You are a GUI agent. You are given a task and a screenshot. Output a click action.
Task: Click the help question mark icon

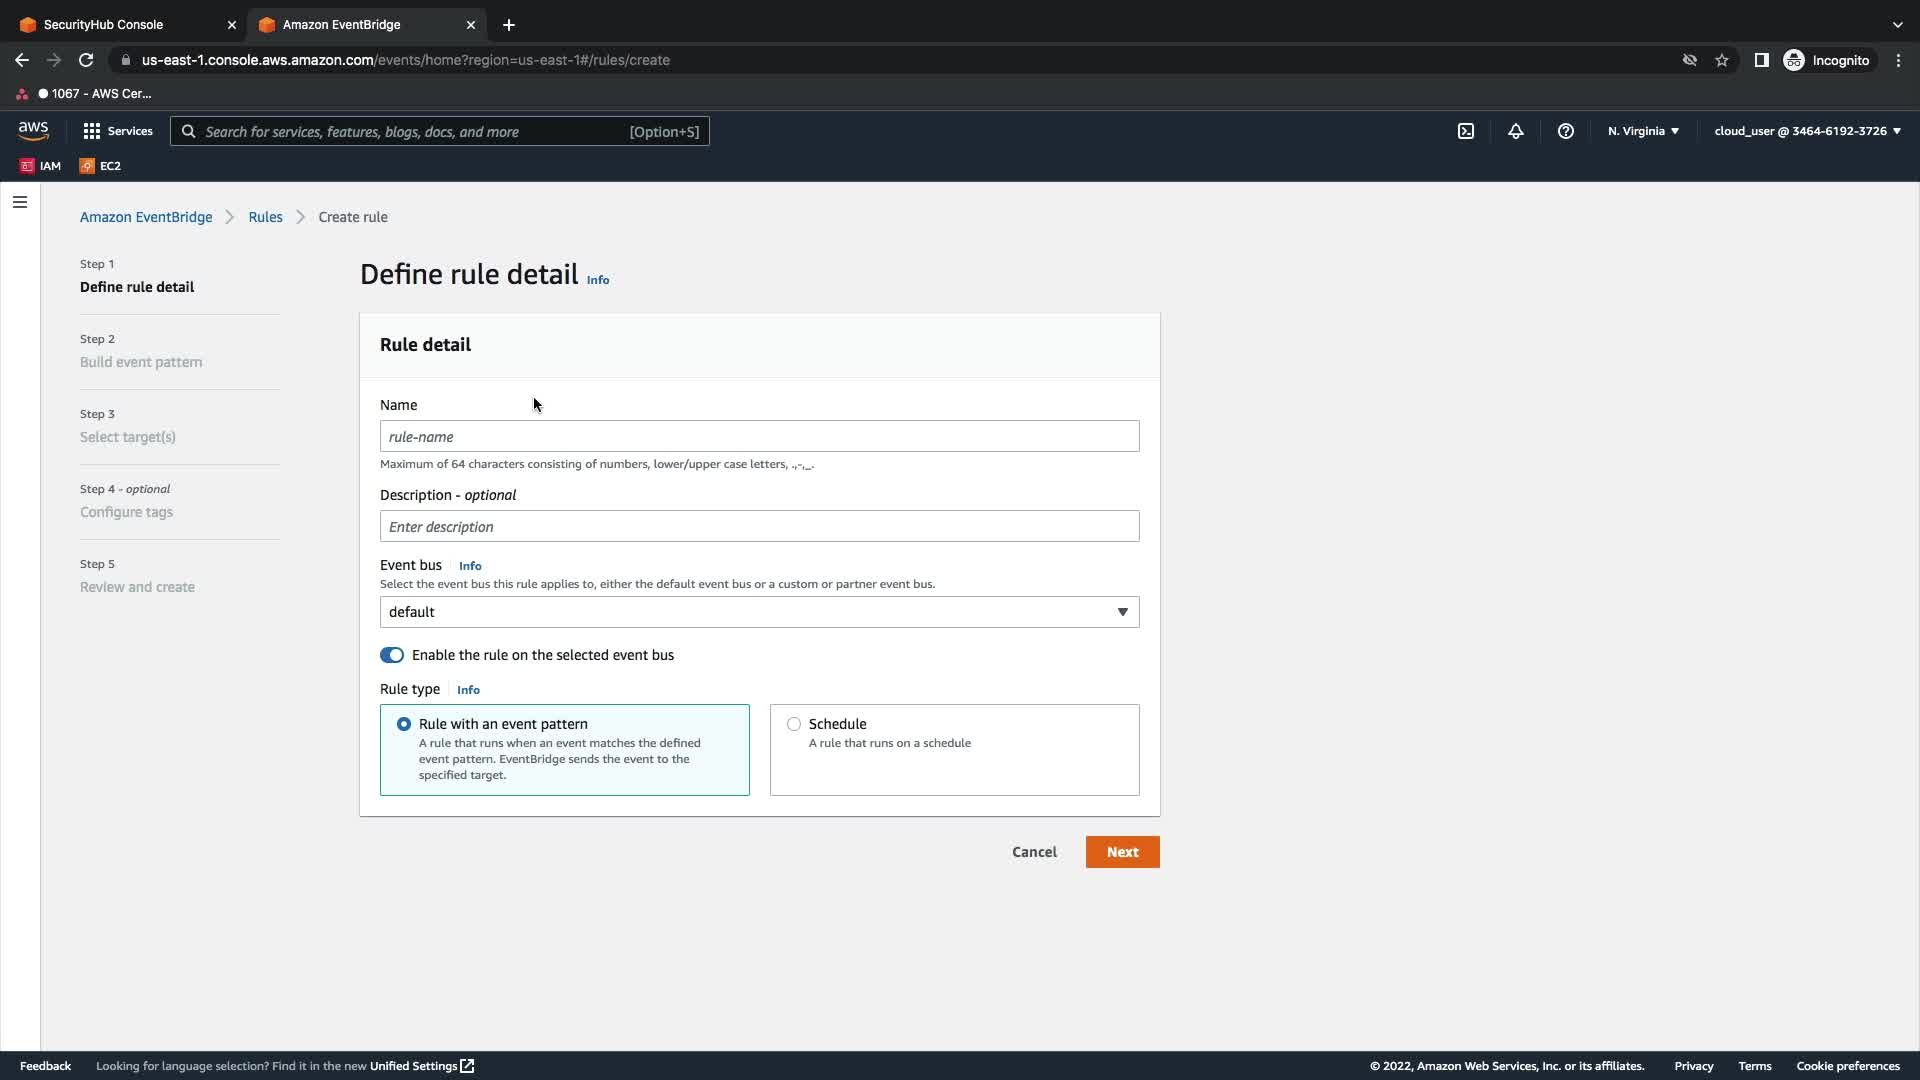1566,131
